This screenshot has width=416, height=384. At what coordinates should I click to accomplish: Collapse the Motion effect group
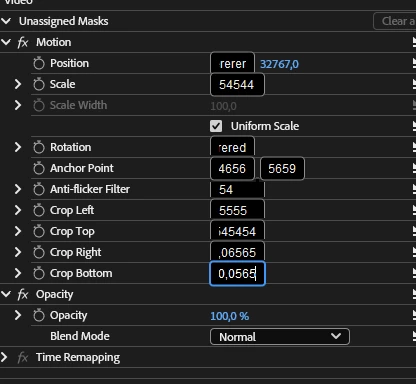(6, 42)
